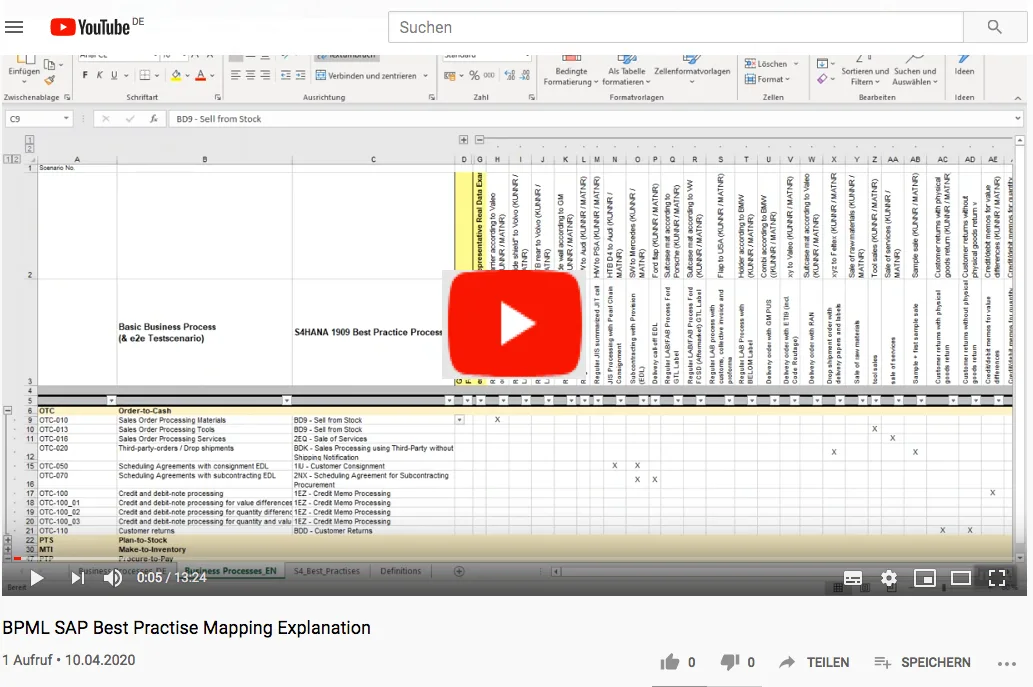Viewport: 1033px width, 687px height.
Task: Start the video with the large red play button
Action: click(x=515, y=323)
